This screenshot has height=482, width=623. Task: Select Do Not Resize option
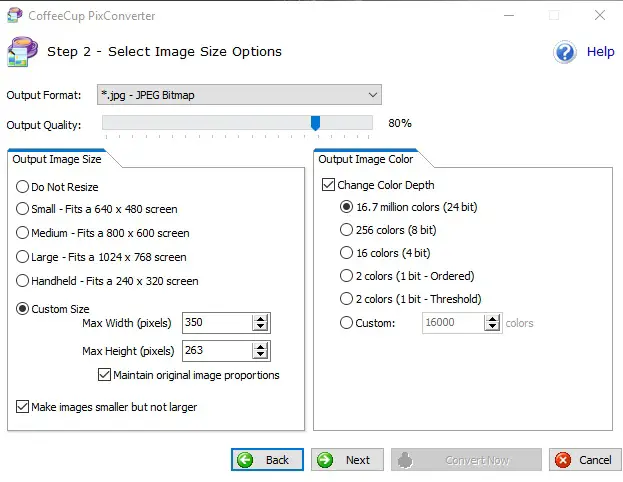click(23, 187)
